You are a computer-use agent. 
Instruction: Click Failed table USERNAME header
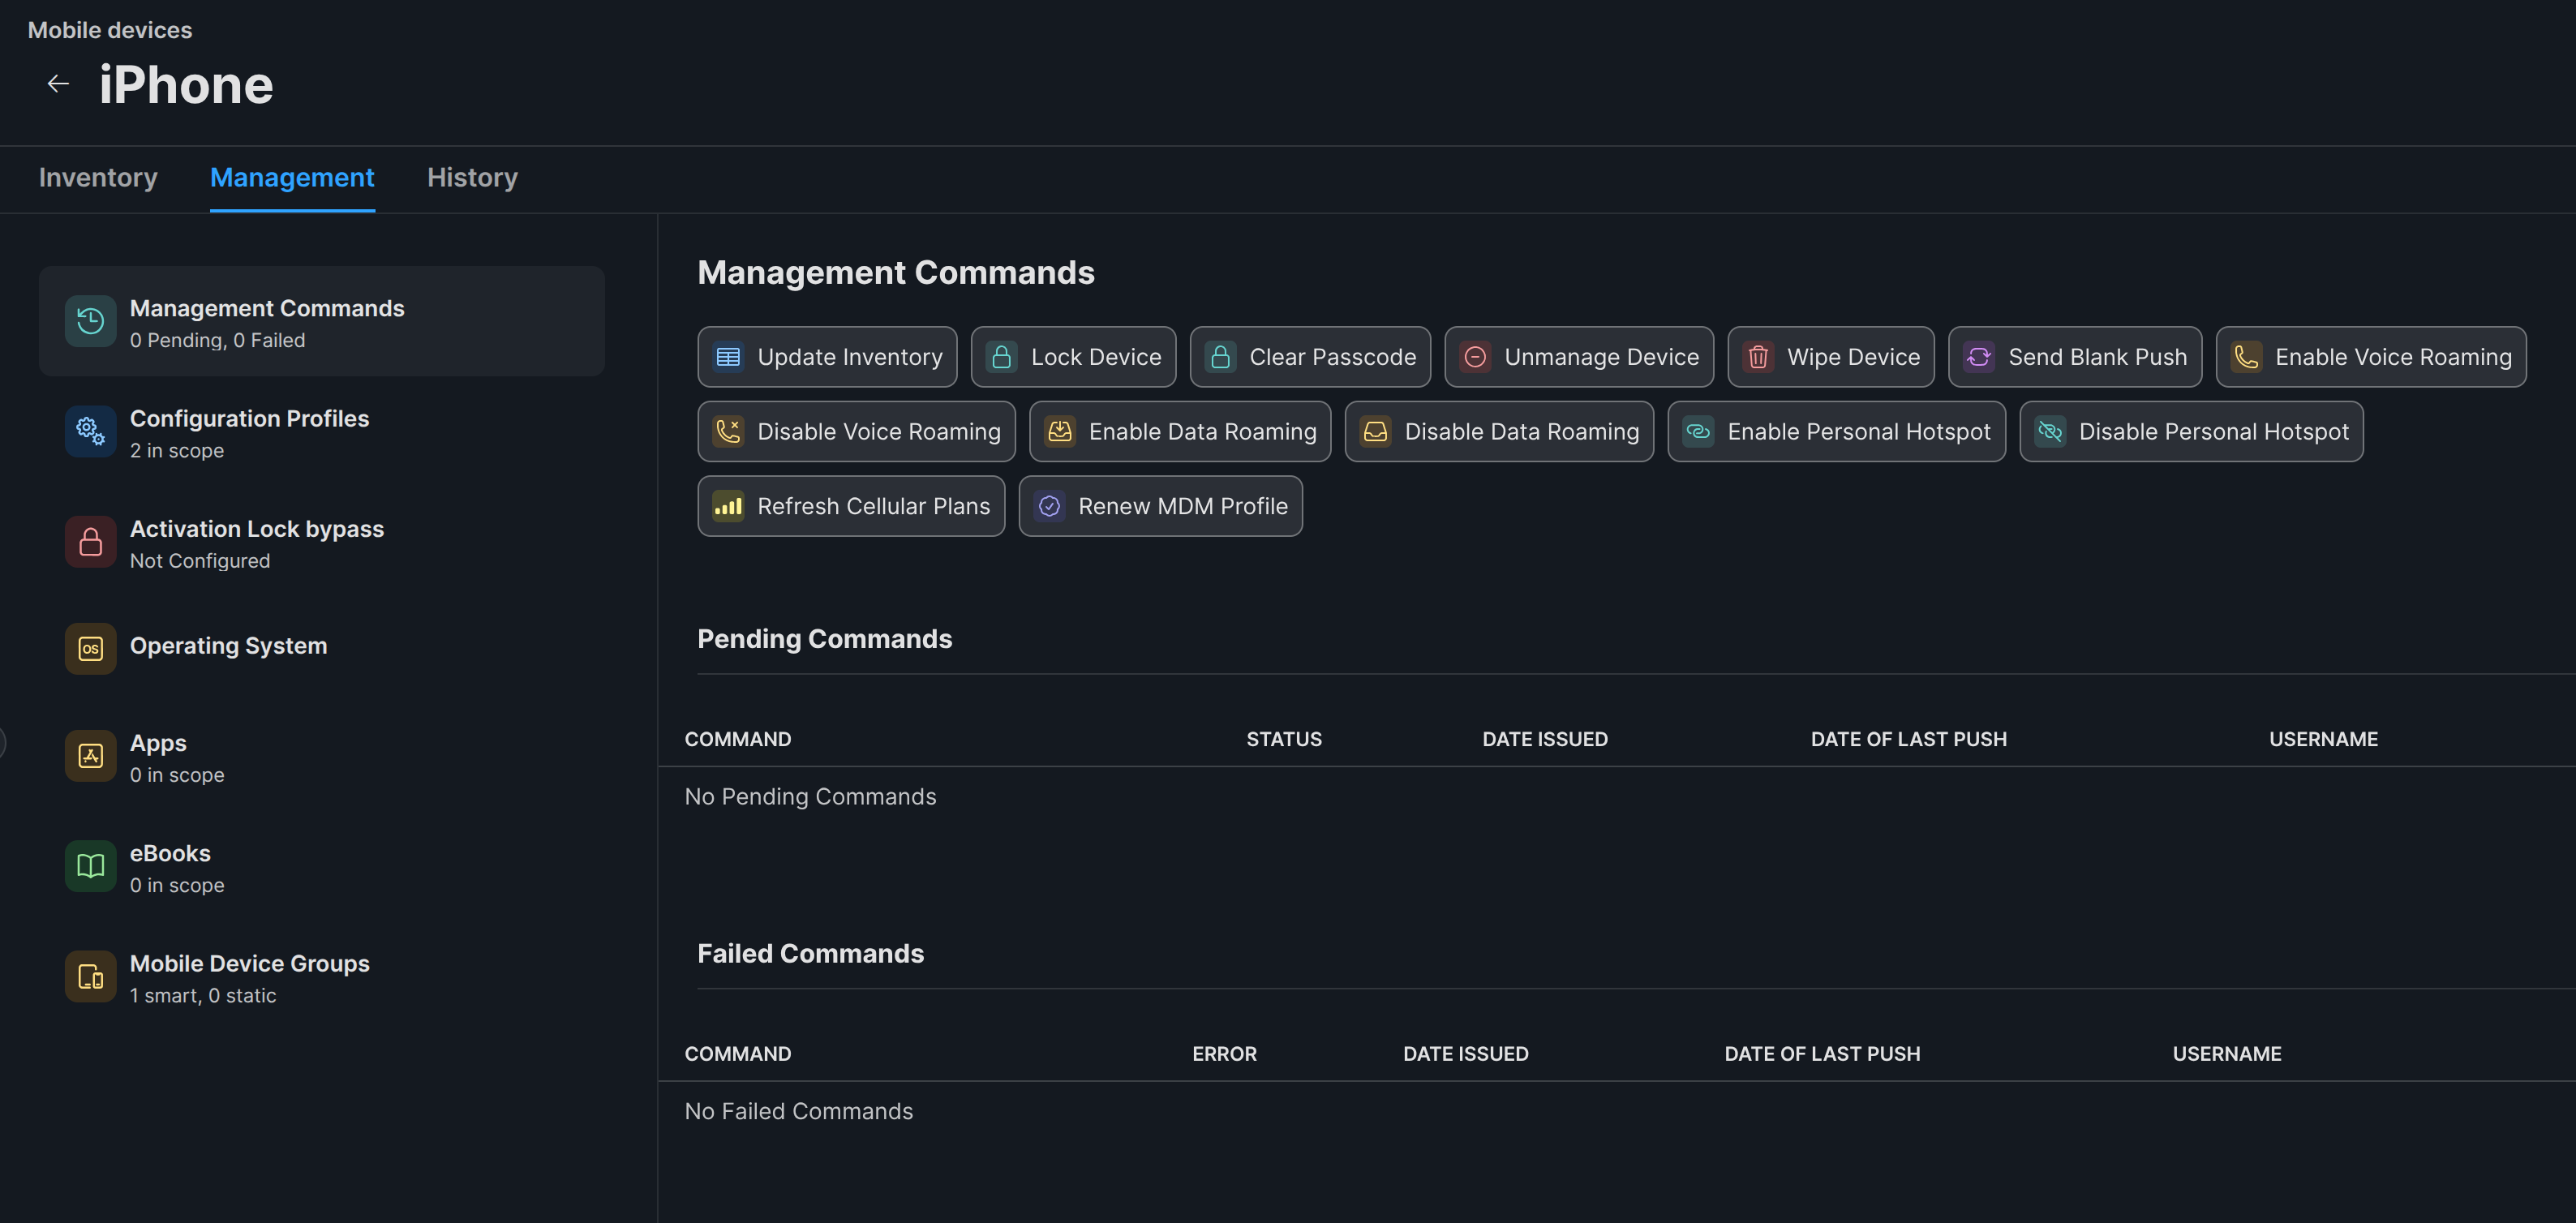pyautogui.click(x=2227, y=1054)
